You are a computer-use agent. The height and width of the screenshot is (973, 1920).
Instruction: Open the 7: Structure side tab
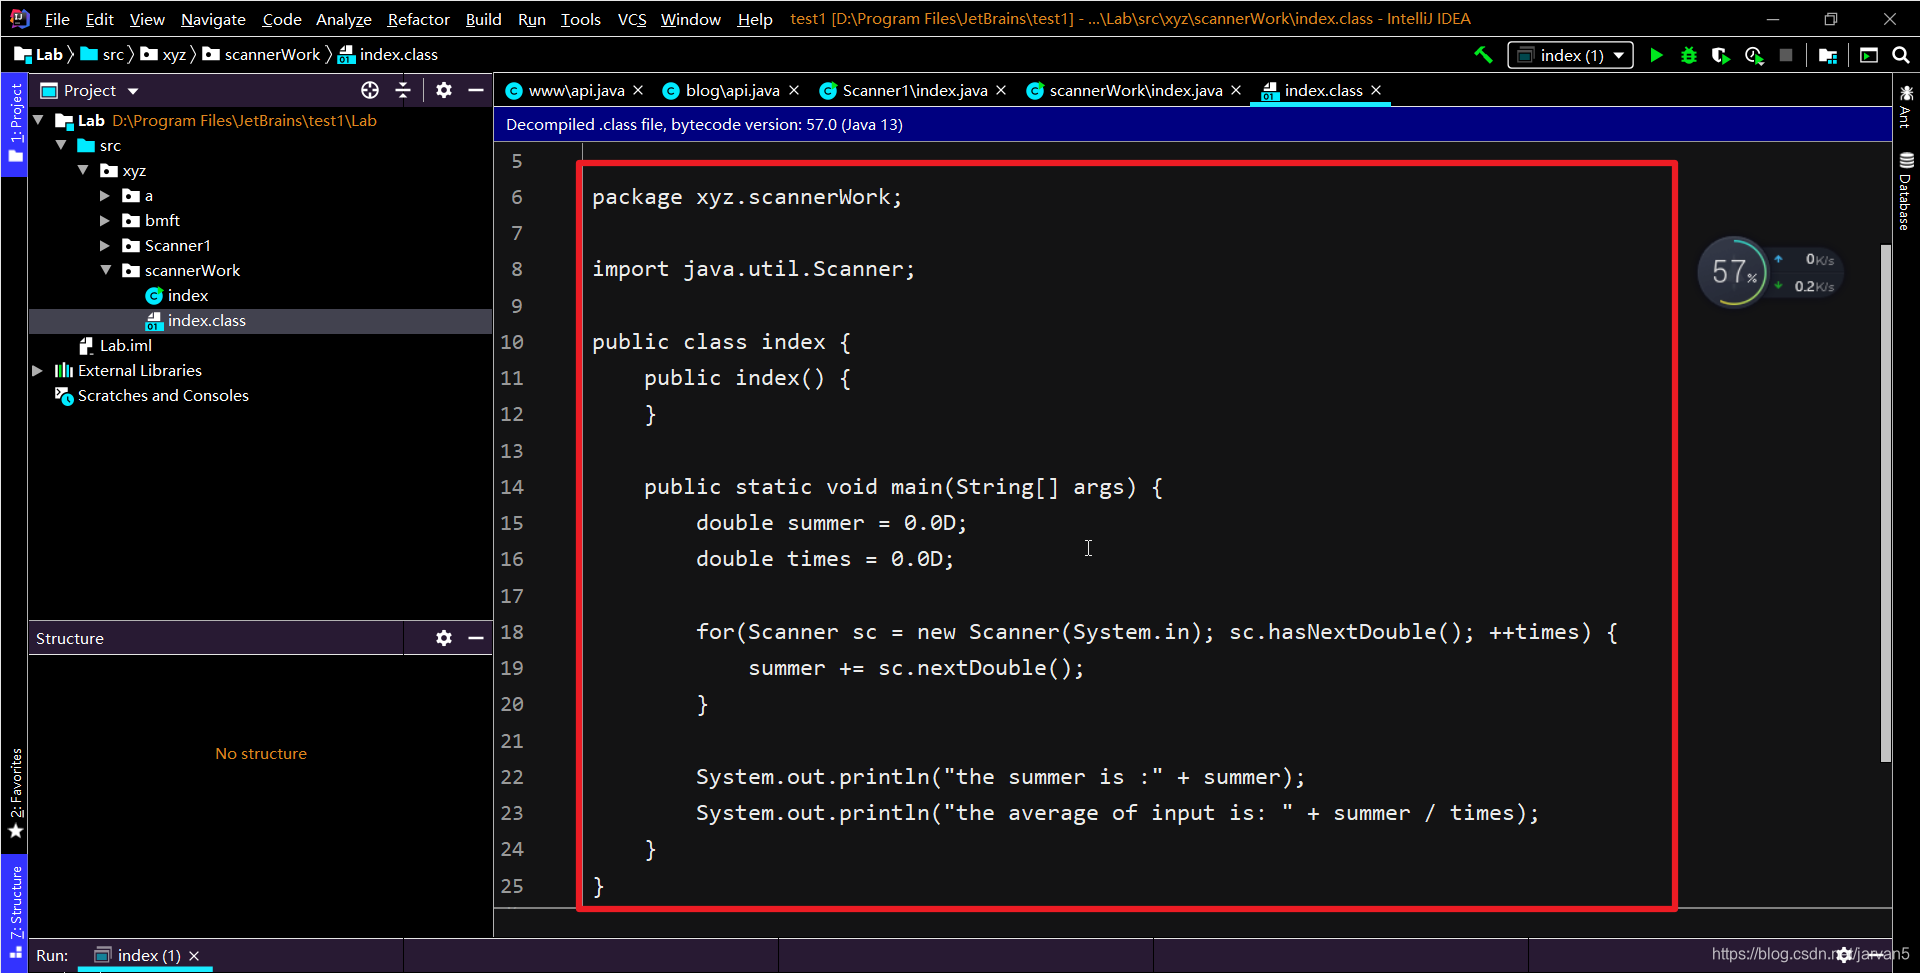[x=15, y=911]
